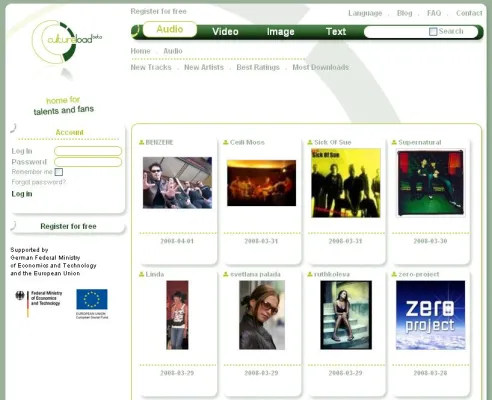The width and height of the screenshot is (492, 400).
Task: Open the New Tracks submenu
Action: [x=151, y=67]
